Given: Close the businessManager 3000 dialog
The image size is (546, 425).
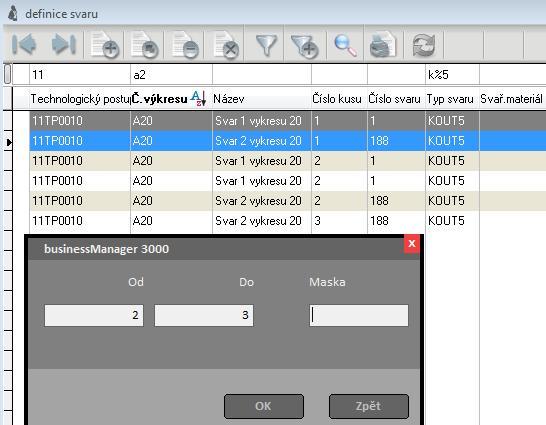Looking at the screenshot, I should pyautogui.click(x=412, y=244).
